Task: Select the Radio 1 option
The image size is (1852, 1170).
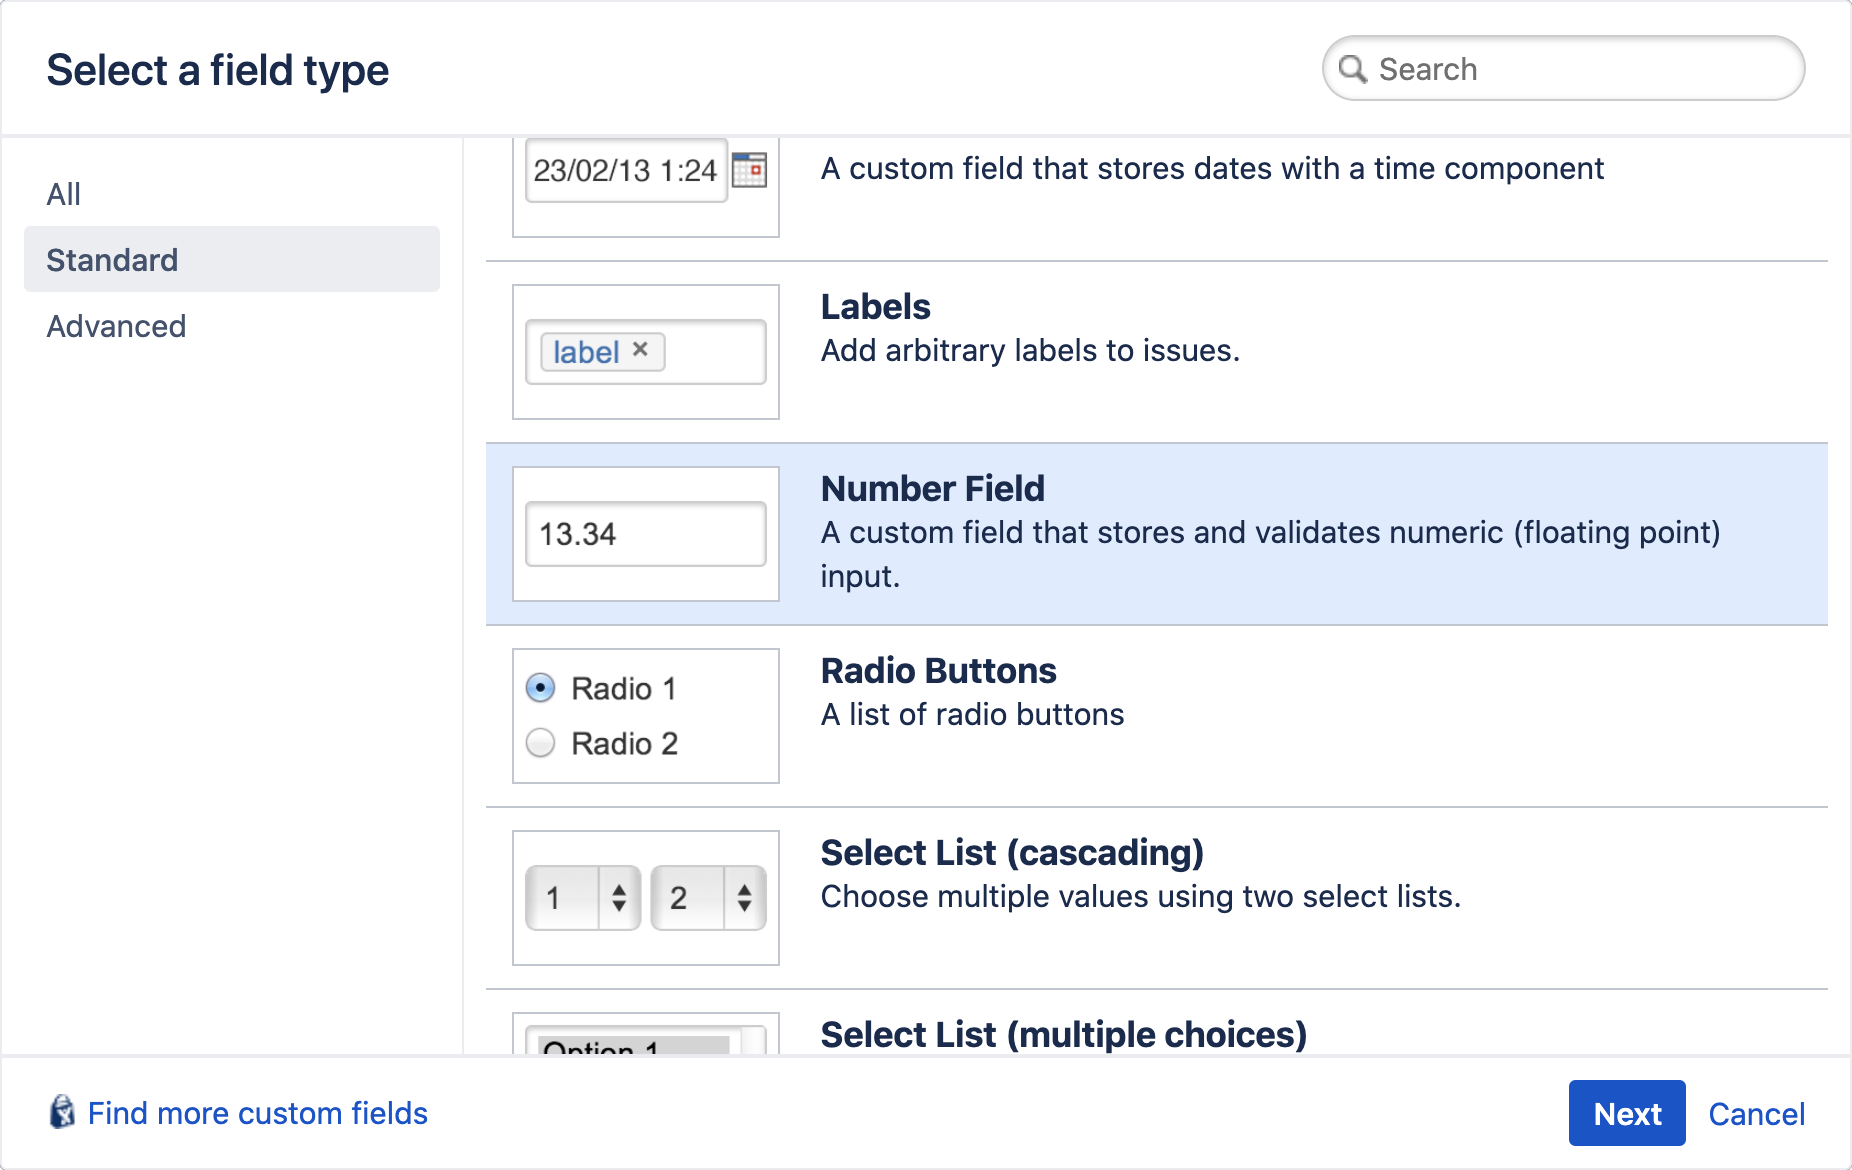Action: click(541, 688)
